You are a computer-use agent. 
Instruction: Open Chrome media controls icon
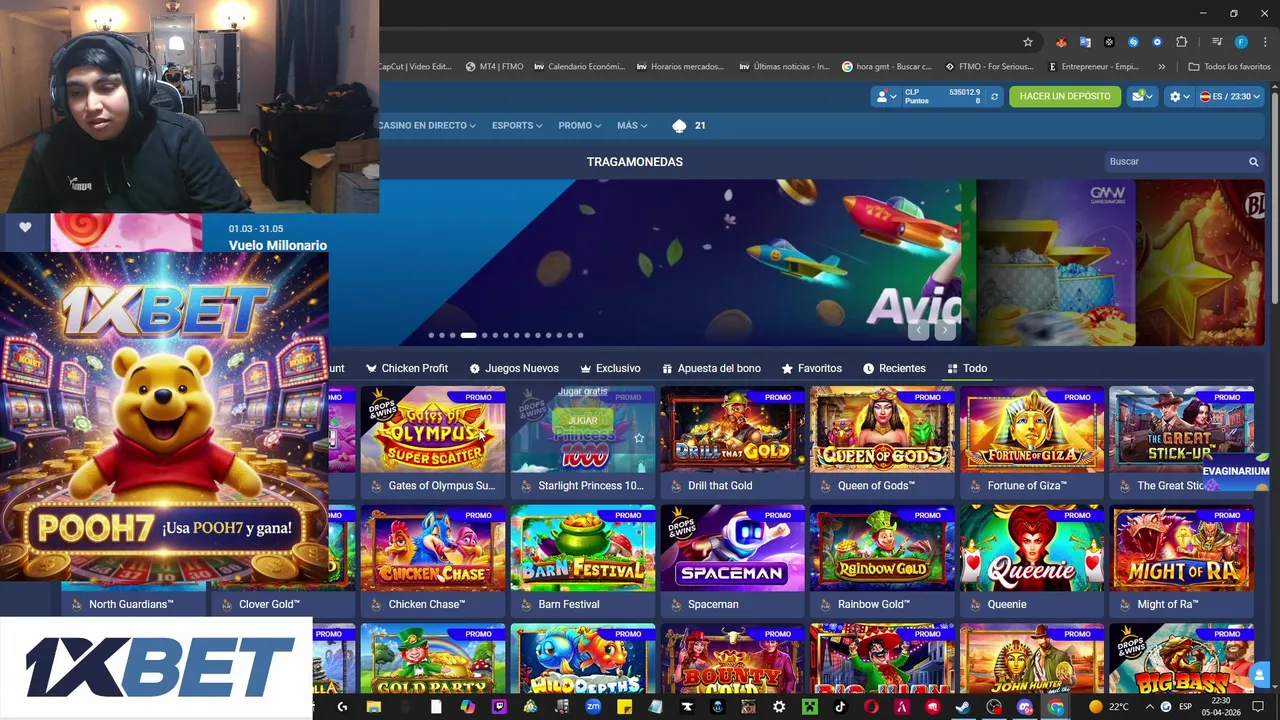click(x=1217, y=42)
